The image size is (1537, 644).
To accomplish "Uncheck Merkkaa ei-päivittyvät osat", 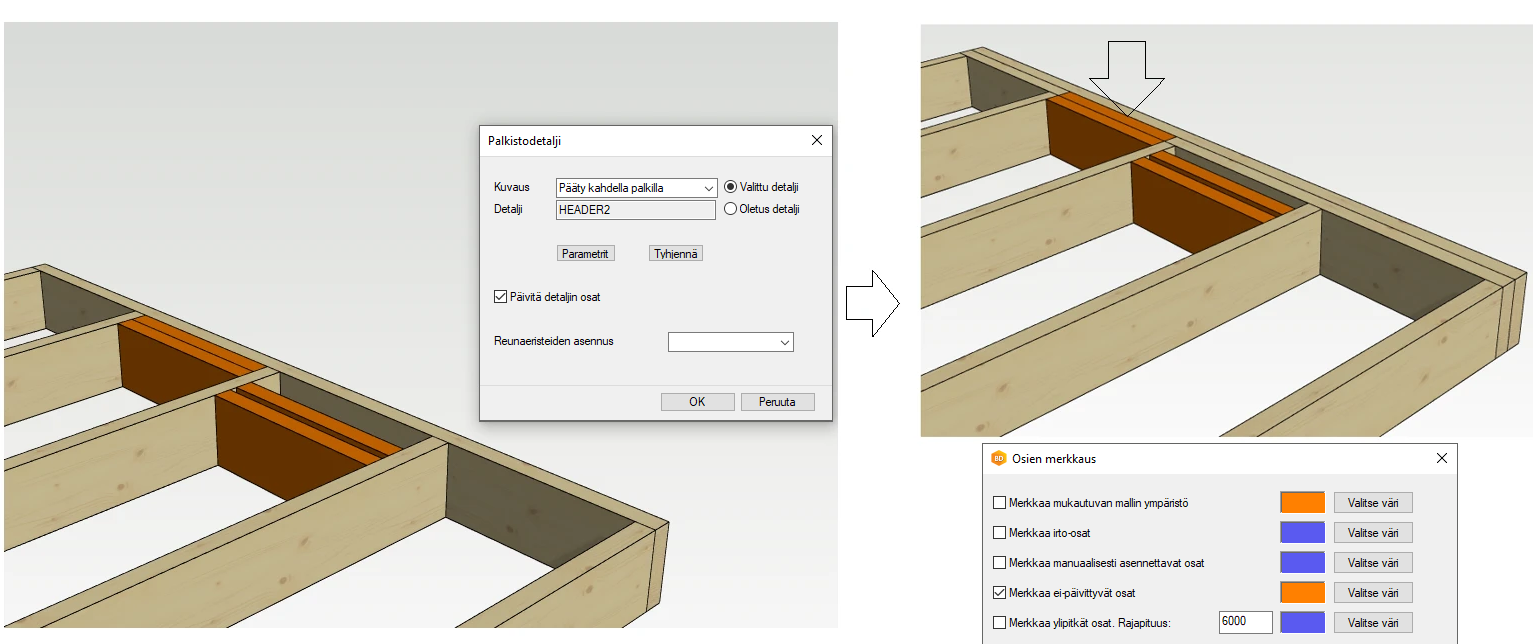I will pyautogui.click(x=999, y=593).
